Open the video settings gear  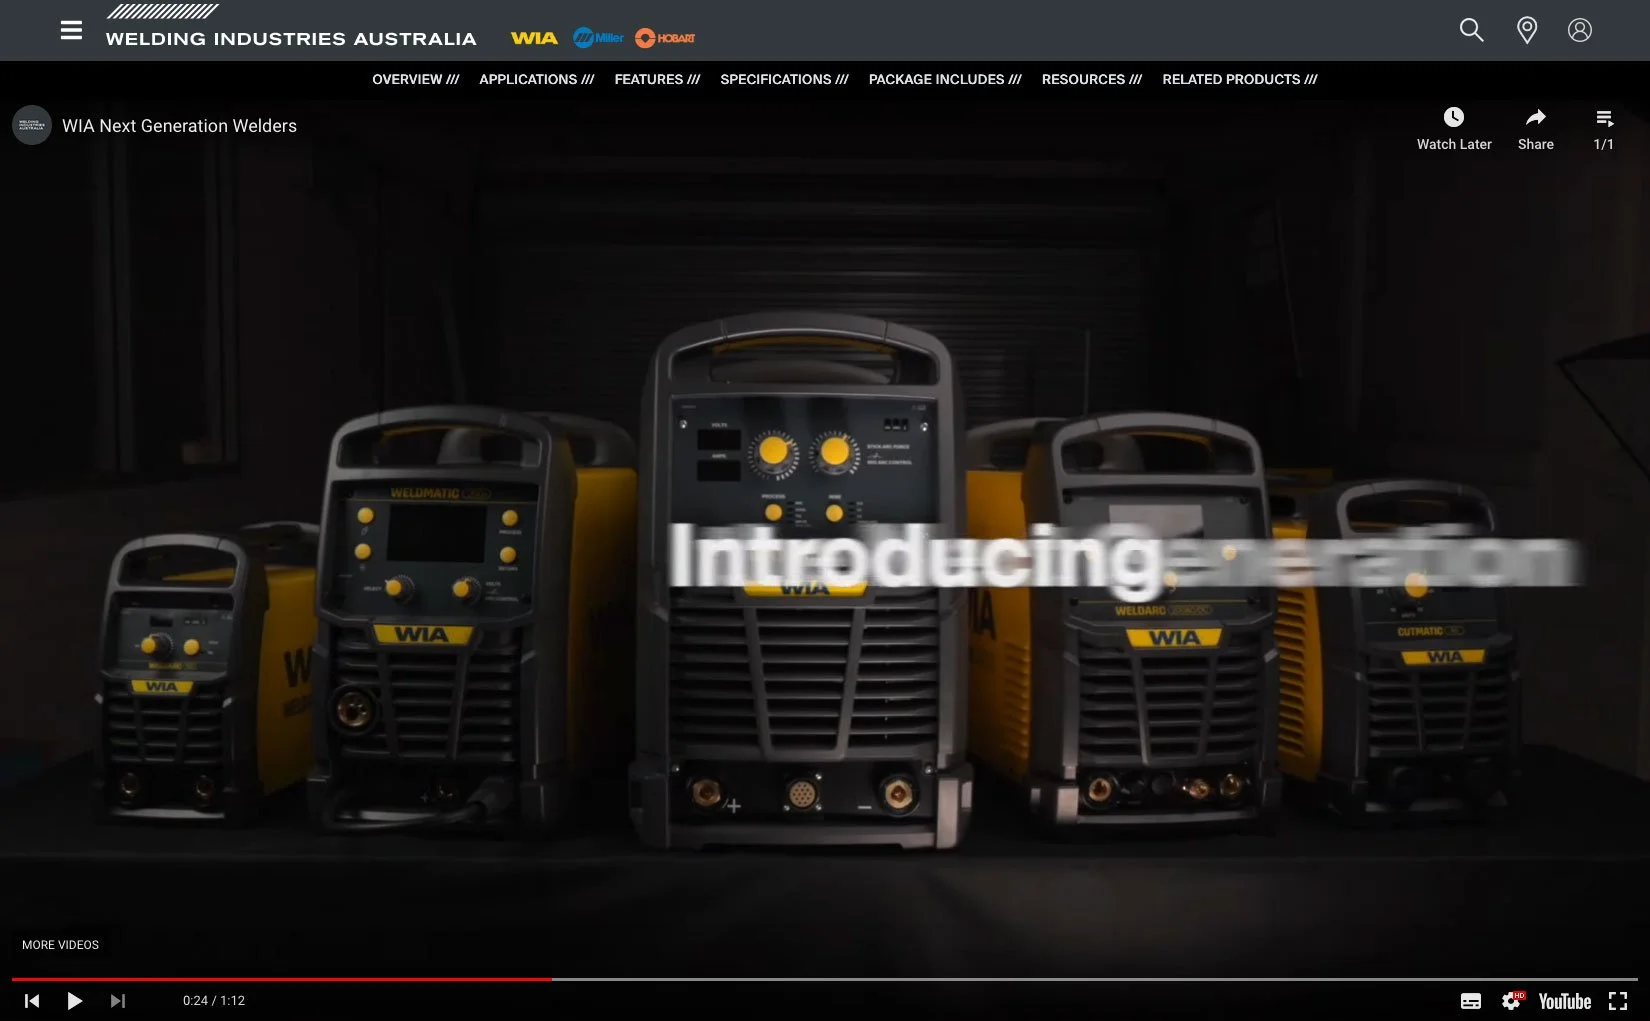coord(1512,1001)
